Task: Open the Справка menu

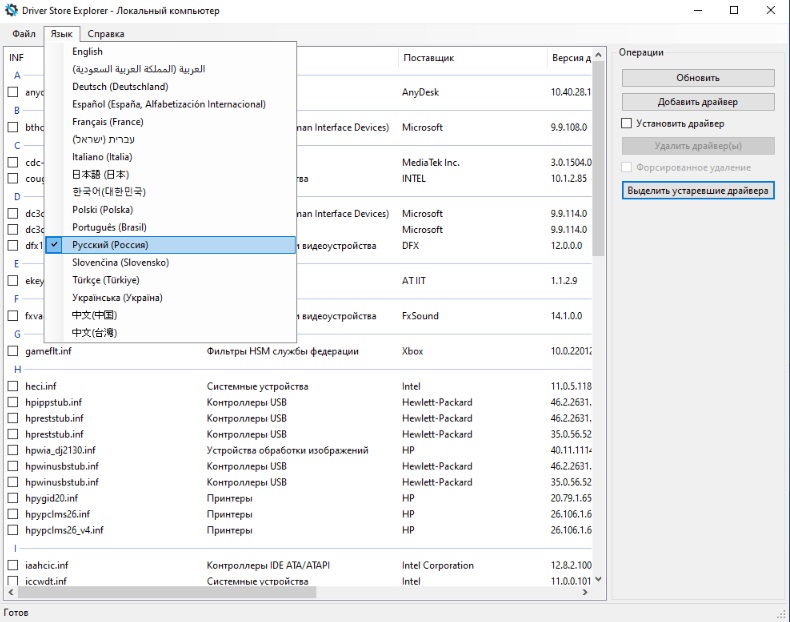Action: pos(106,34)
